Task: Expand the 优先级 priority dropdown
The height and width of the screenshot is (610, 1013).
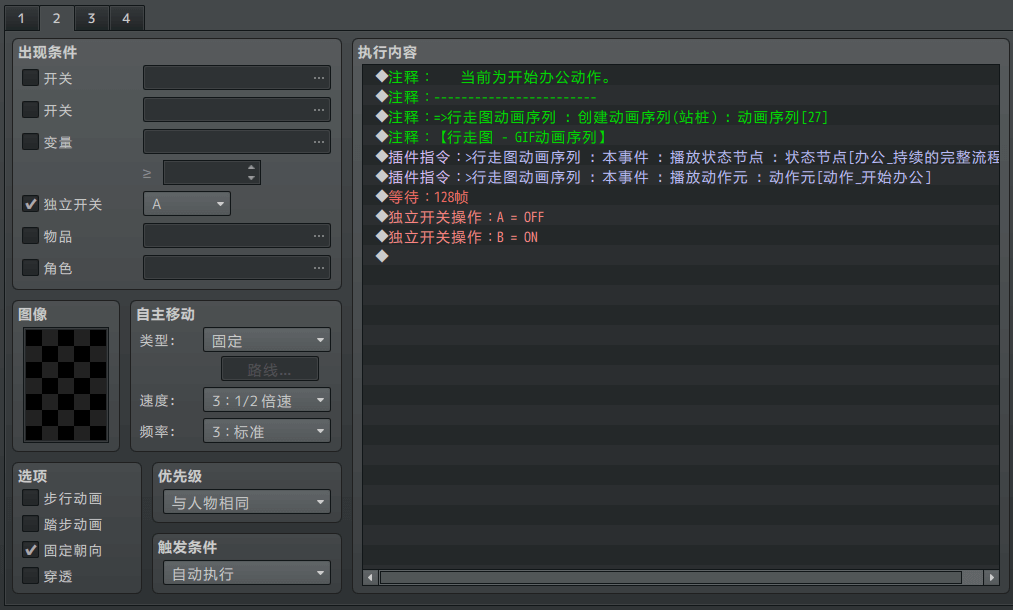Action: pyautogui.click(x=246, y=502)
